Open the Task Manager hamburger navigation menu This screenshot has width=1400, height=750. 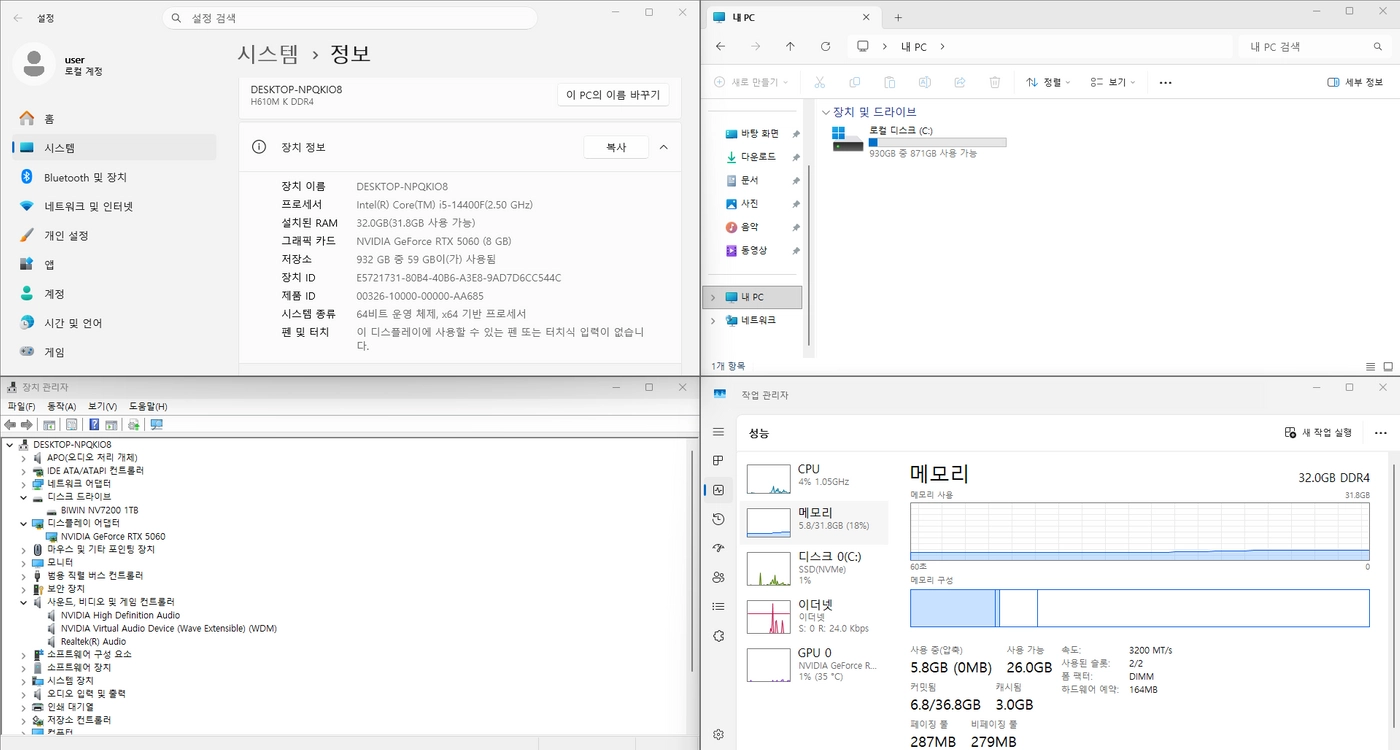(x=718, y=432)
